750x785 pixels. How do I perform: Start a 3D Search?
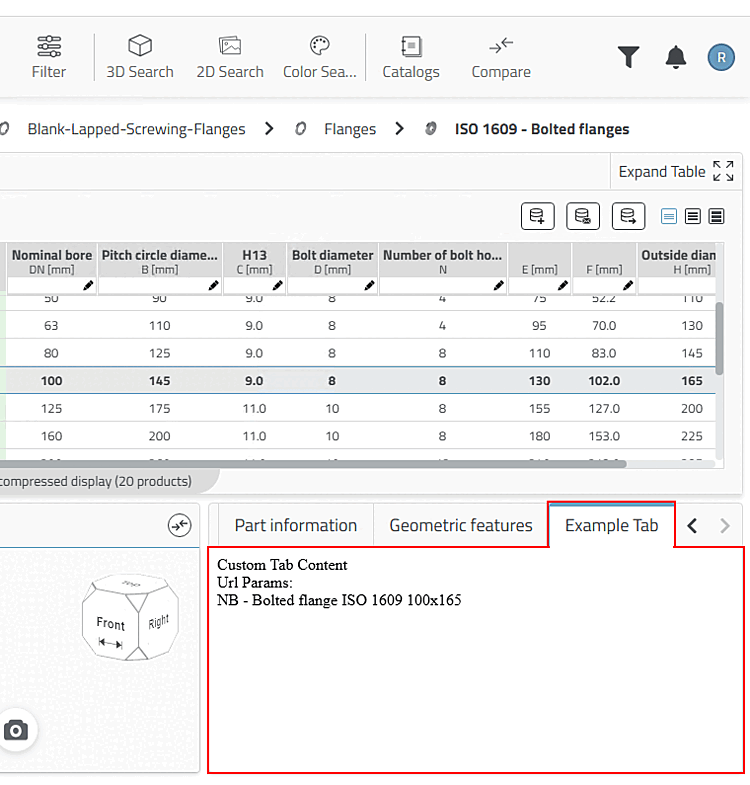click(x=140, y=57)
